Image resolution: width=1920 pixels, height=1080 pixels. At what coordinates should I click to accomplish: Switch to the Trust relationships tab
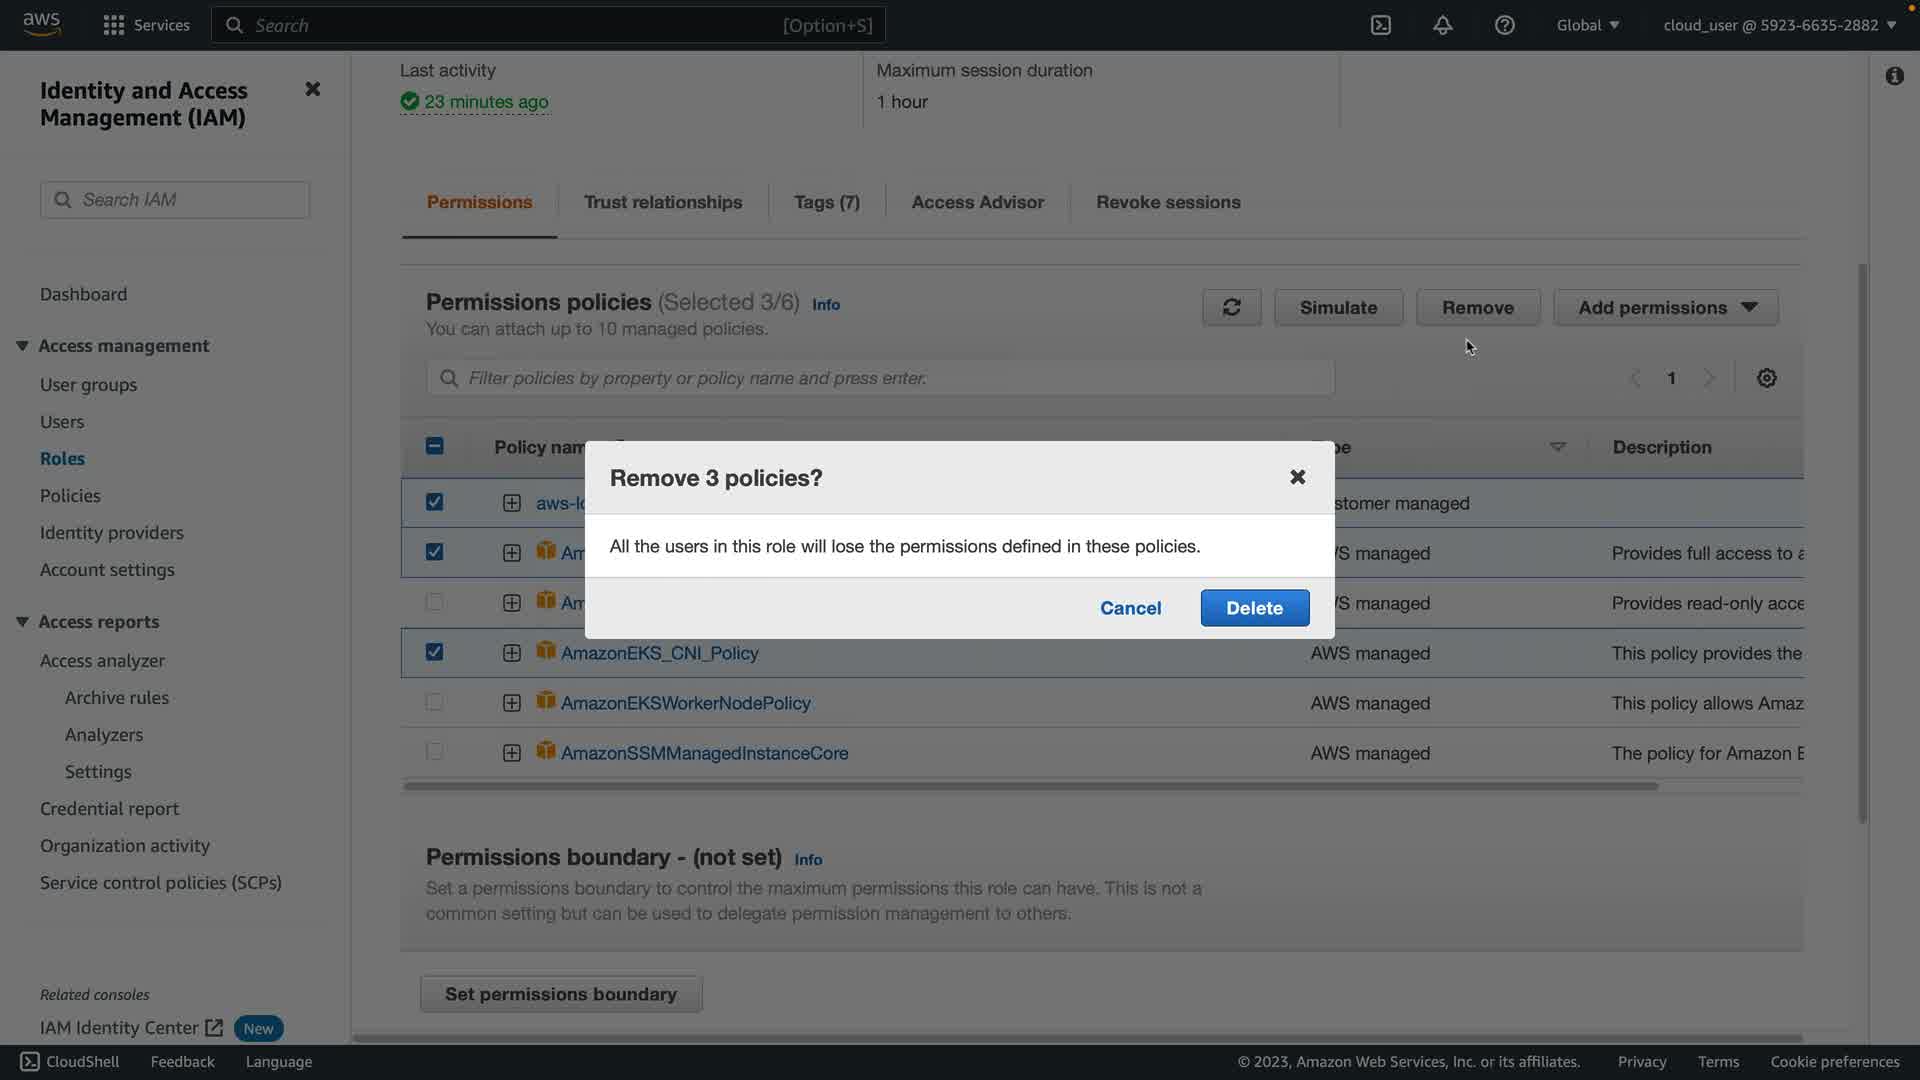pyautogui.click(x=662, y=202)
